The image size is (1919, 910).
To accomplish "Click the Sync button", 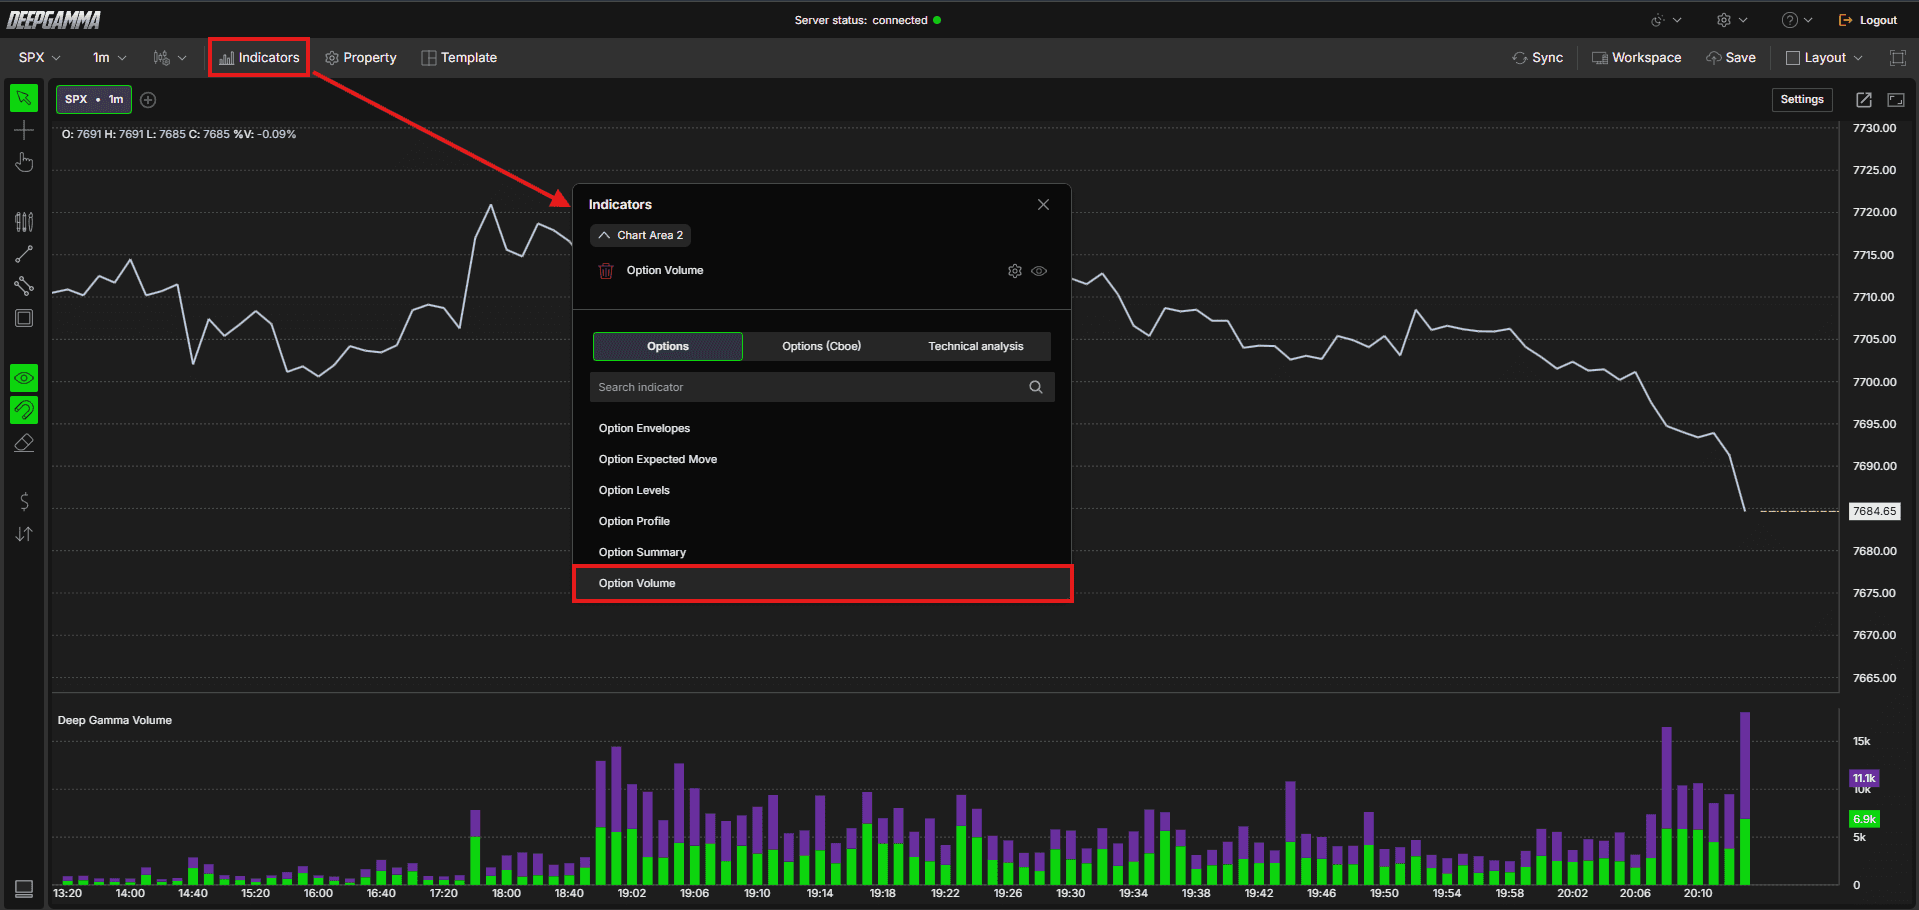I will (x=1537, y=58).
